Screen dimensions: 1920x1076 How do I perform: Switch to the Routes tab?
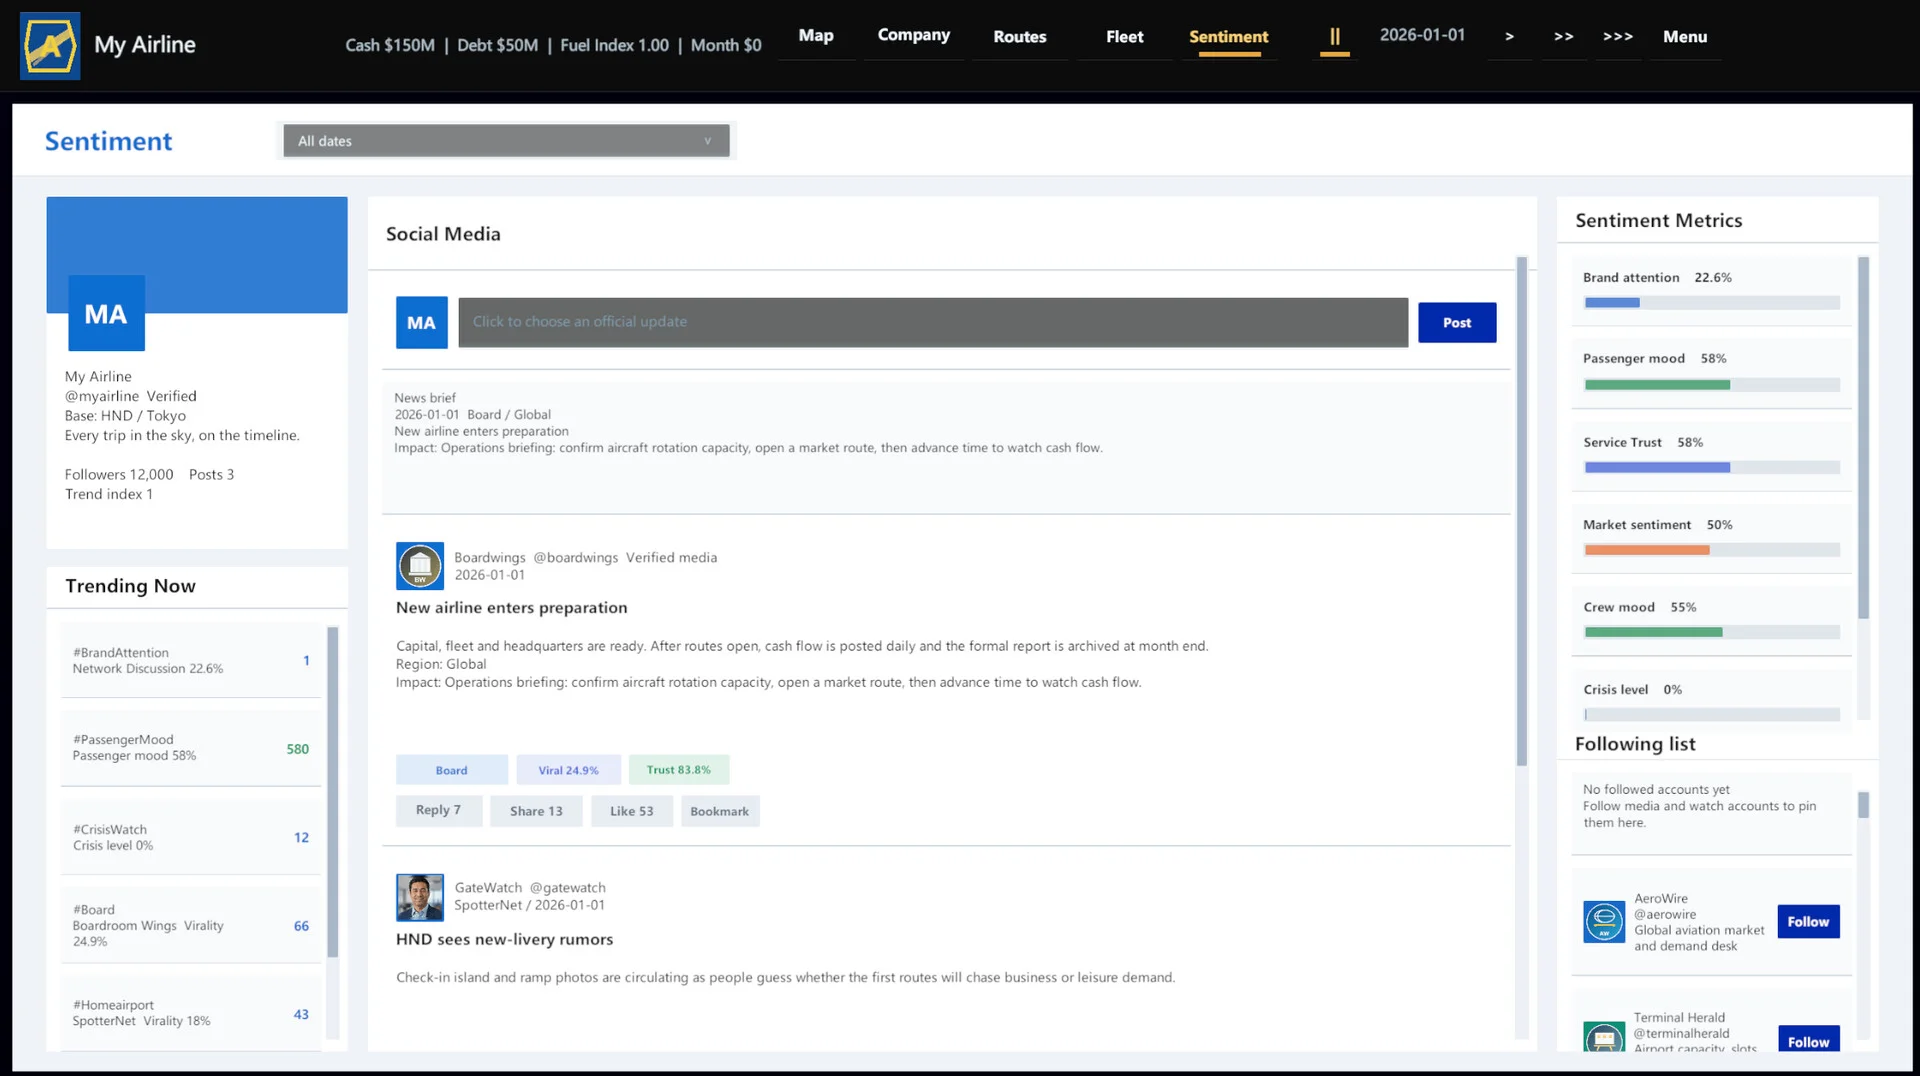pyautogui.click(x=1020, y=37)
